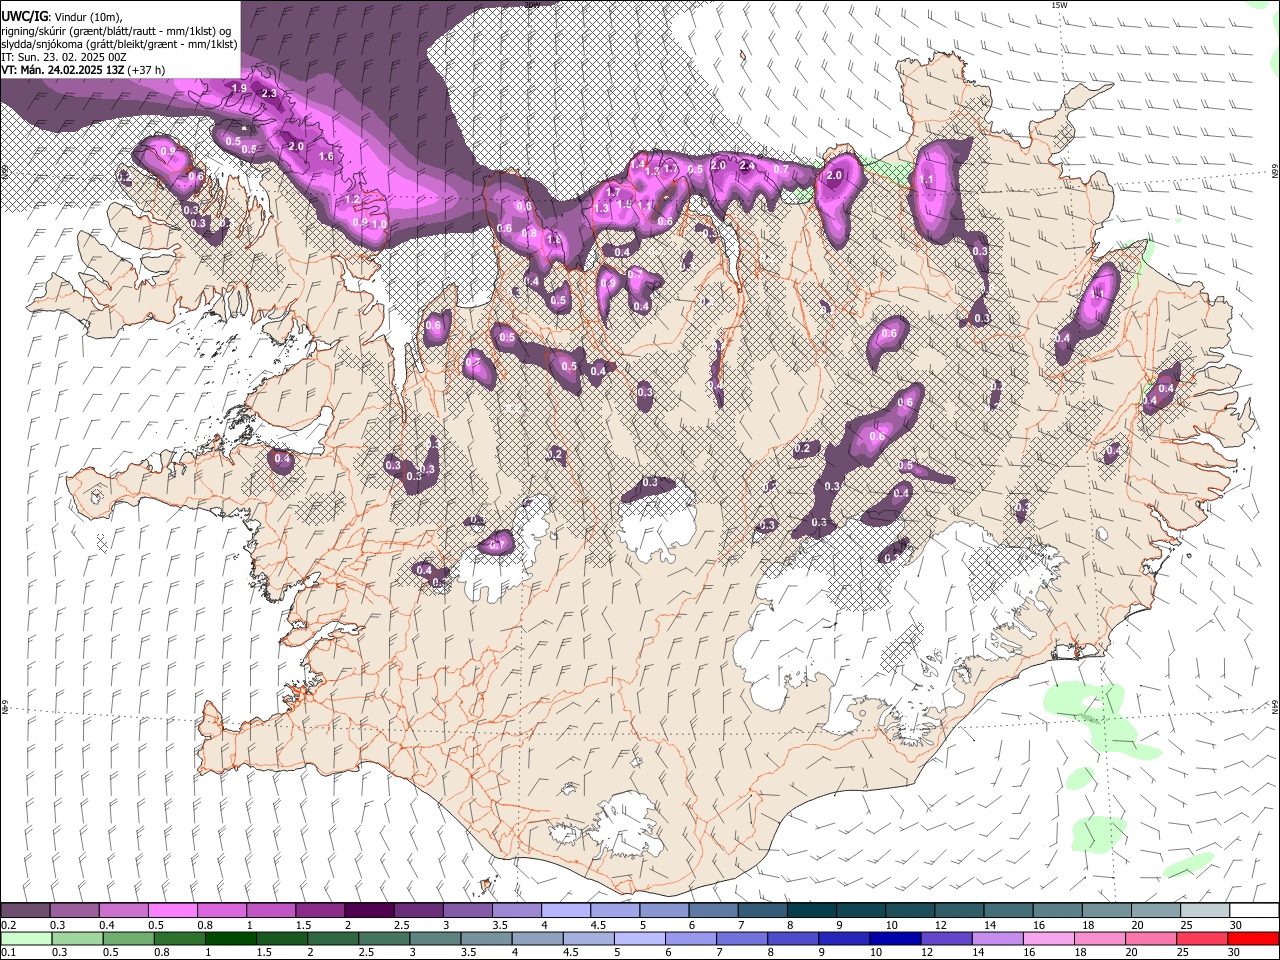Click the 1.6 snowfall value on the map
This screenshot has width=1280, height=960.
[326, 157]
